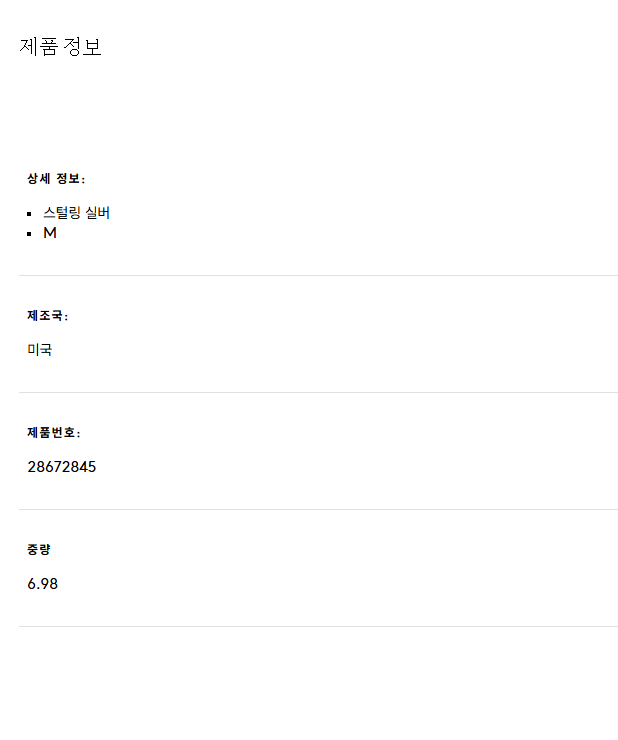
Task: Click the colon after the 제품번호 label
Action: click(79, 434)
